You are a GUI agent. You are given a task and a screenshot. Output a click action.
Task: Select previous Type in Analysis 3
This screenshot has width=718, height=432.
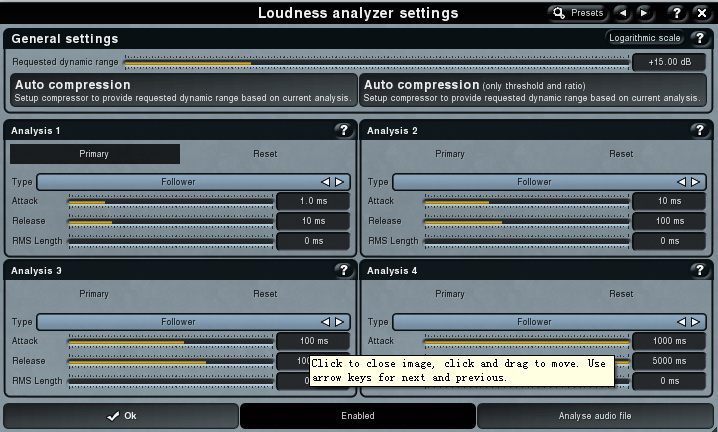(326, 322)
